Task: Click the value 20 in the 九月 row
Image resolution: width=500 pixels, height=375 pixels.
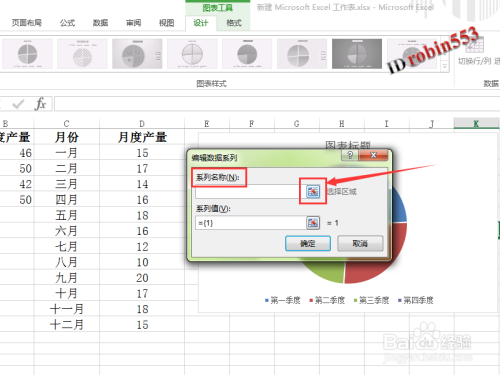Action: (x=142, y=278)
